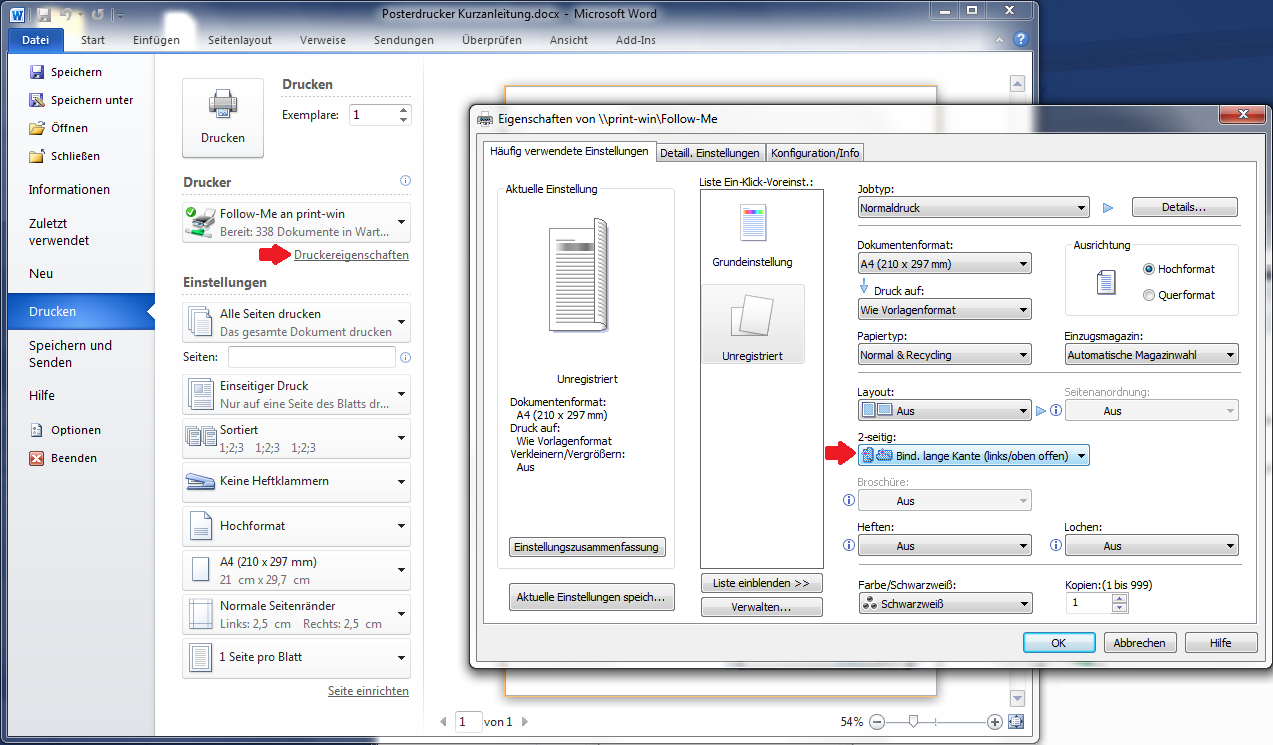The height and width of the screenshot is (745, 1273).
Task: Click the Speichern disk icon in the backstage menu
Action: click(37, 72)
